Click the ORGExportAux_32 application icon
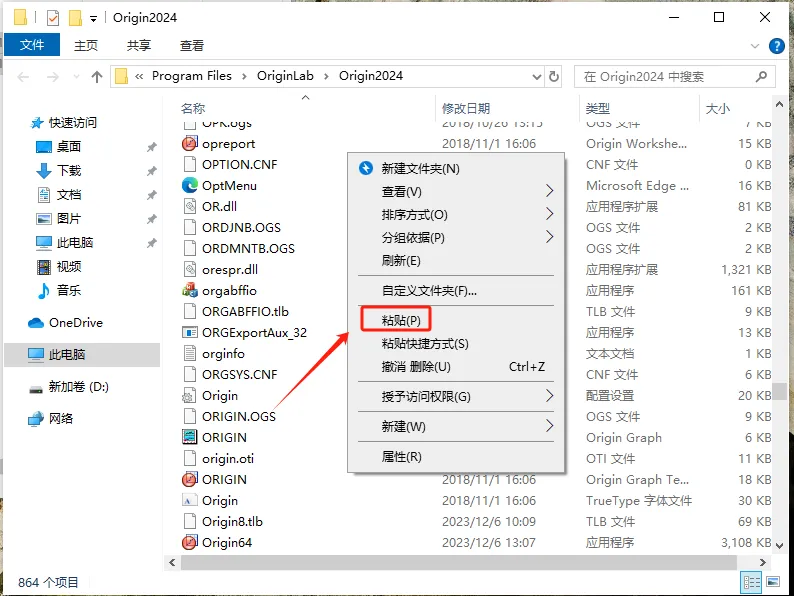The image size is (794, 596). click(189, 333)
